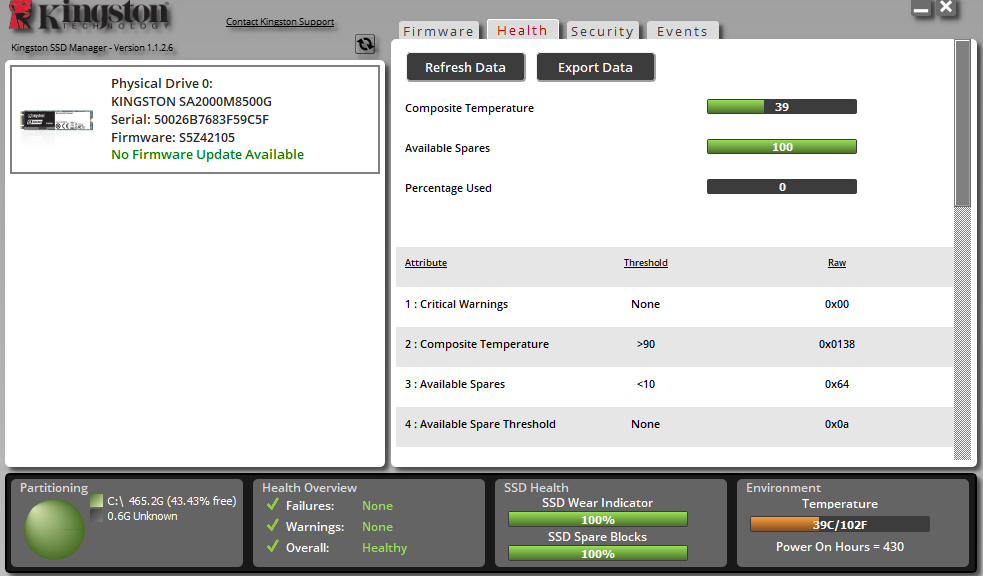Sort by the Attribute column header

[426, 263]
